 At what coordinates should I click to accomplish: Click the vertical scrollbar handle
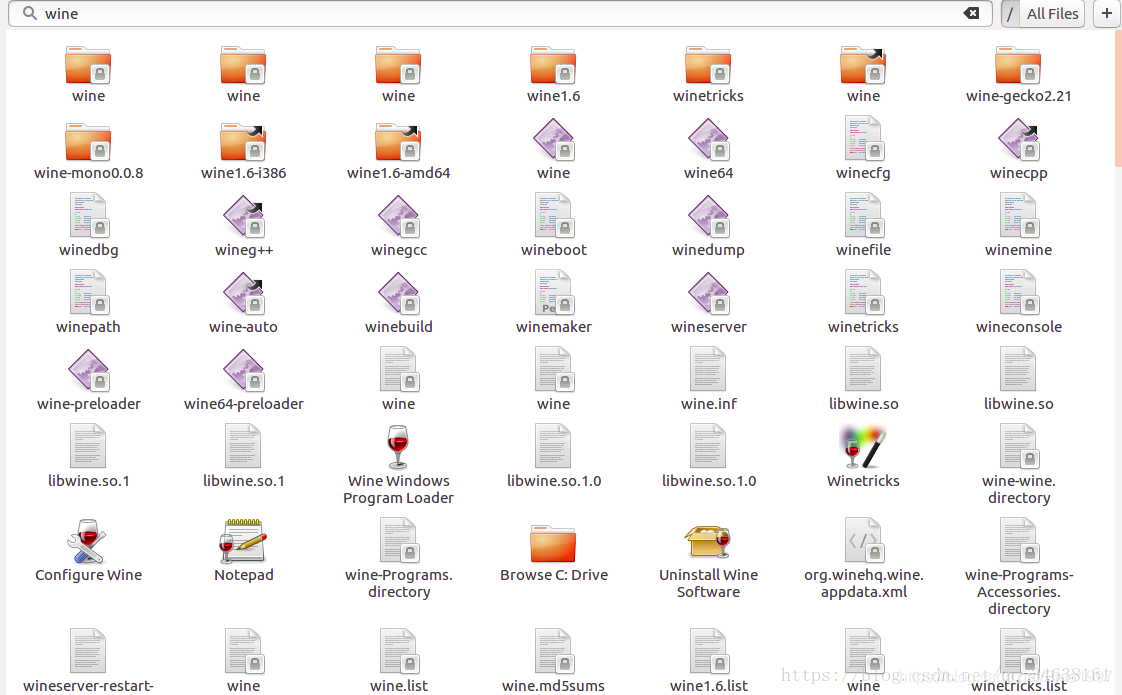[1118, 99]
